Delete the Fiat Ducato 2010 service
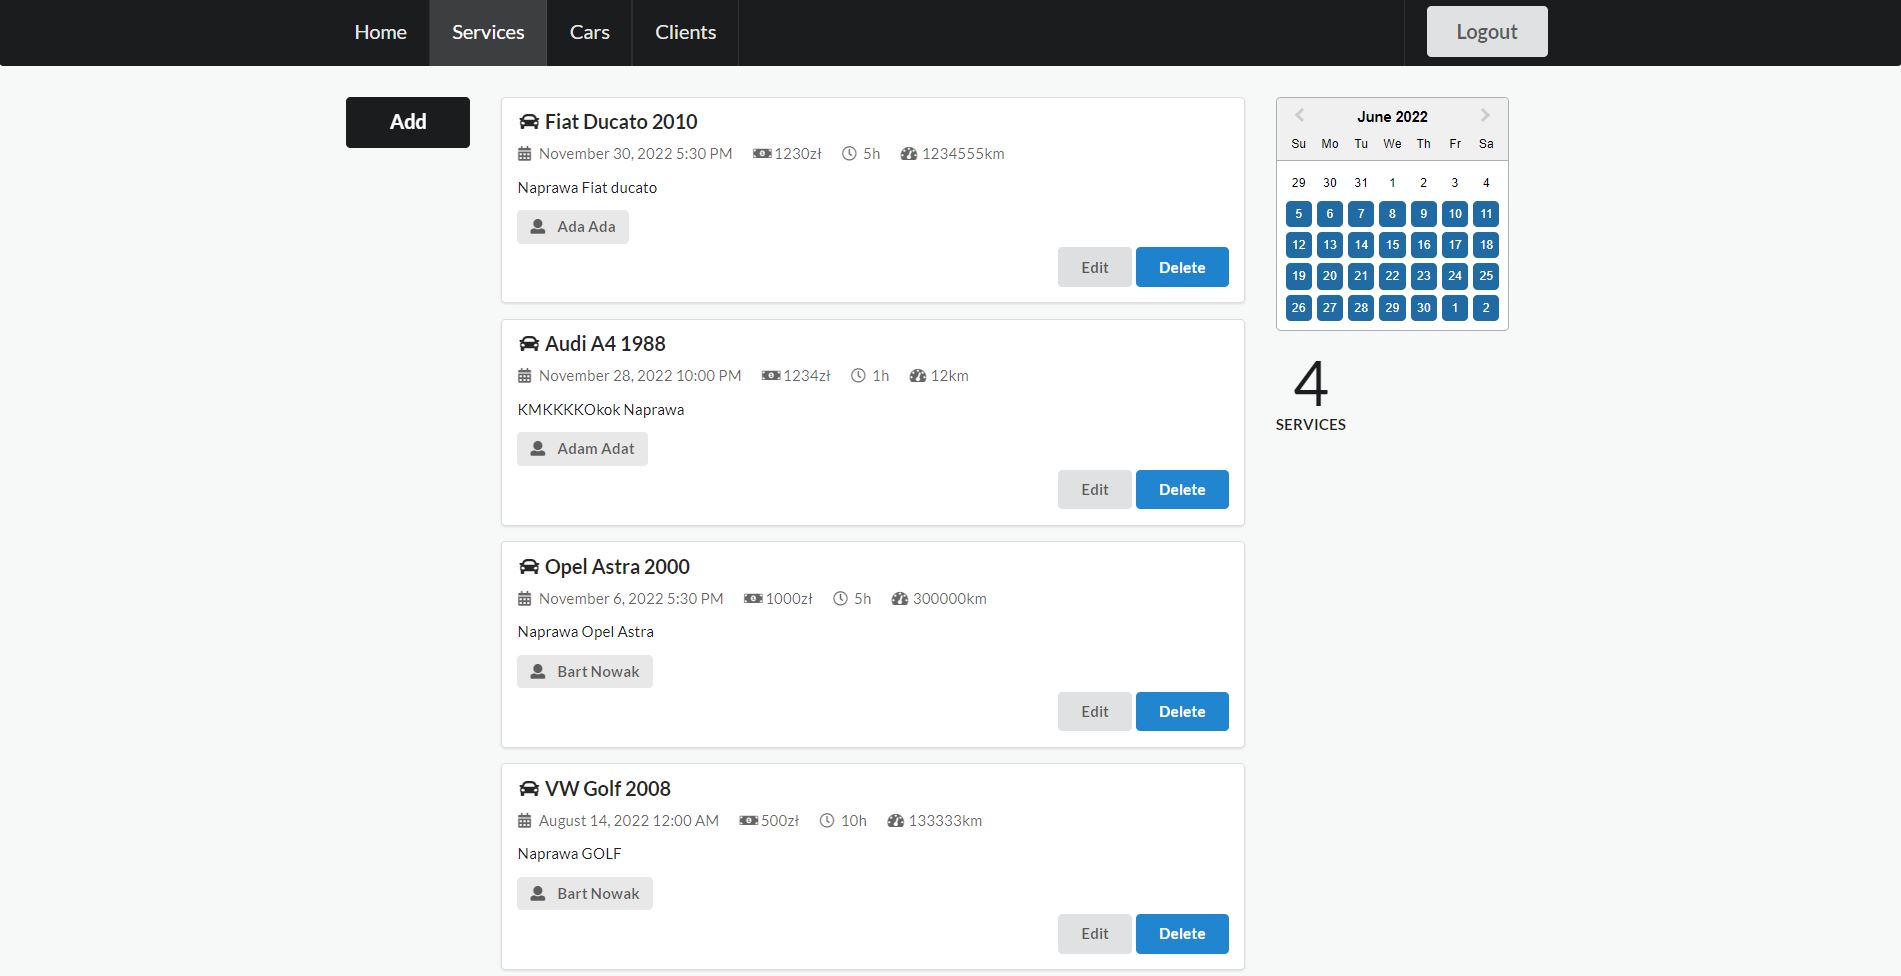The width and height of the screenshot is (1901, 976). (1182, 267)
